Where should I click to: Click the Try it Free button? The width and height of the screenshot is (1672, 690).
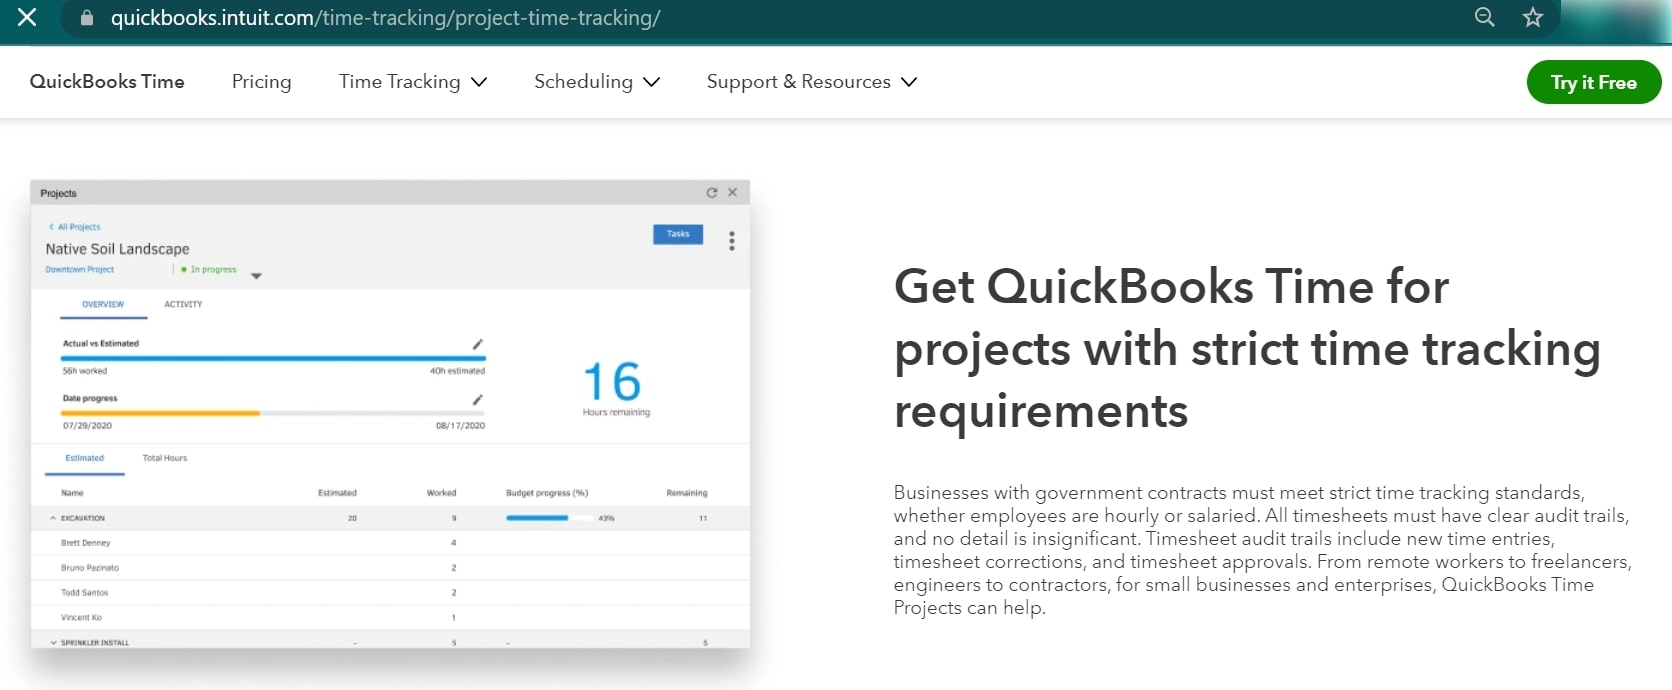[x=1594, y=82]
